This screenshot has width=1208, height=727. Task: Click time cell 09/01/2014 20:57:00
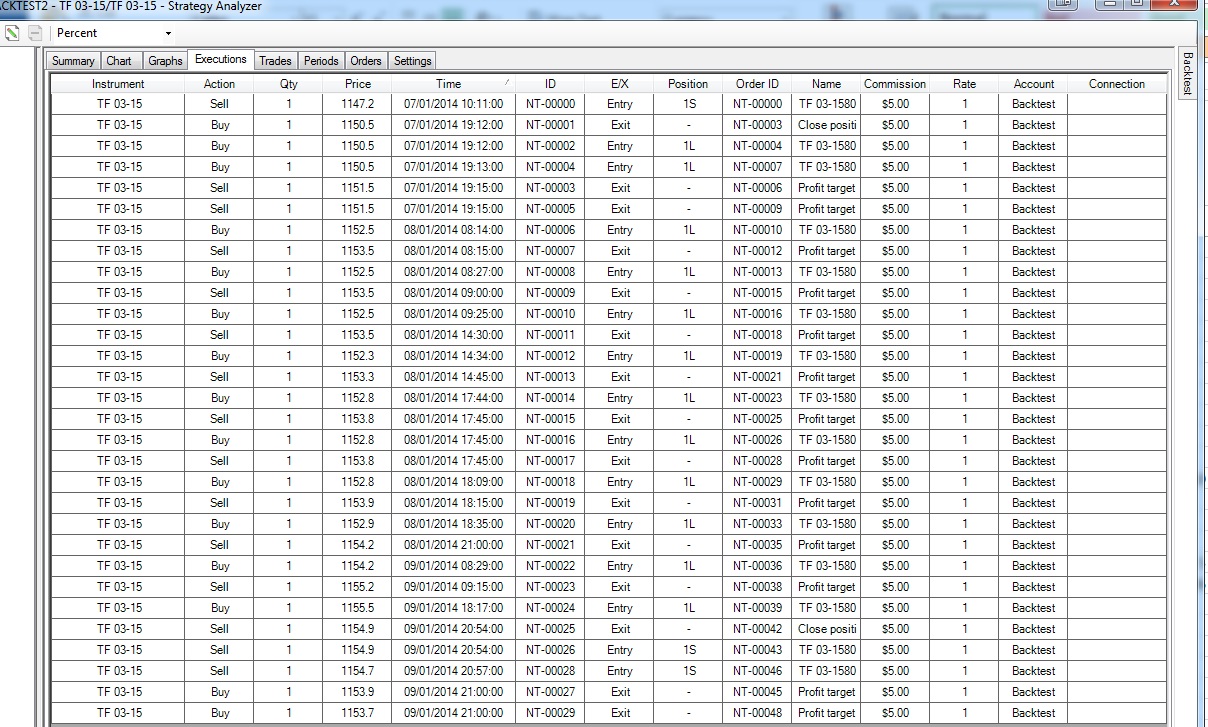point(454,671)
